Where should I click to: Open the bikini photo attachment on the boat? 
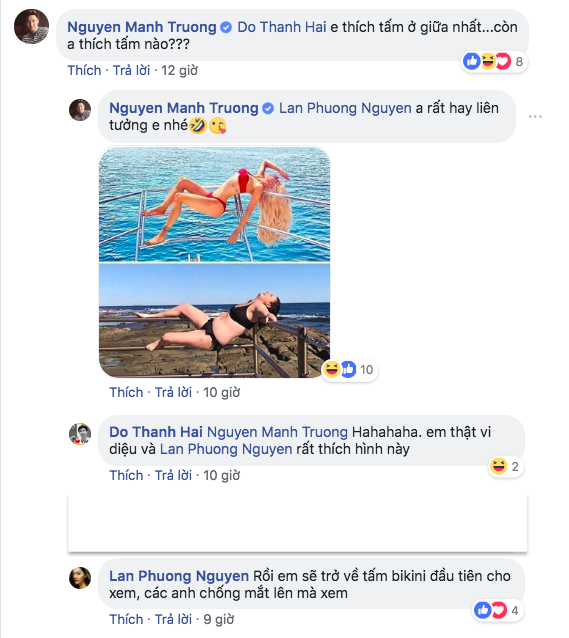[214, 204]
